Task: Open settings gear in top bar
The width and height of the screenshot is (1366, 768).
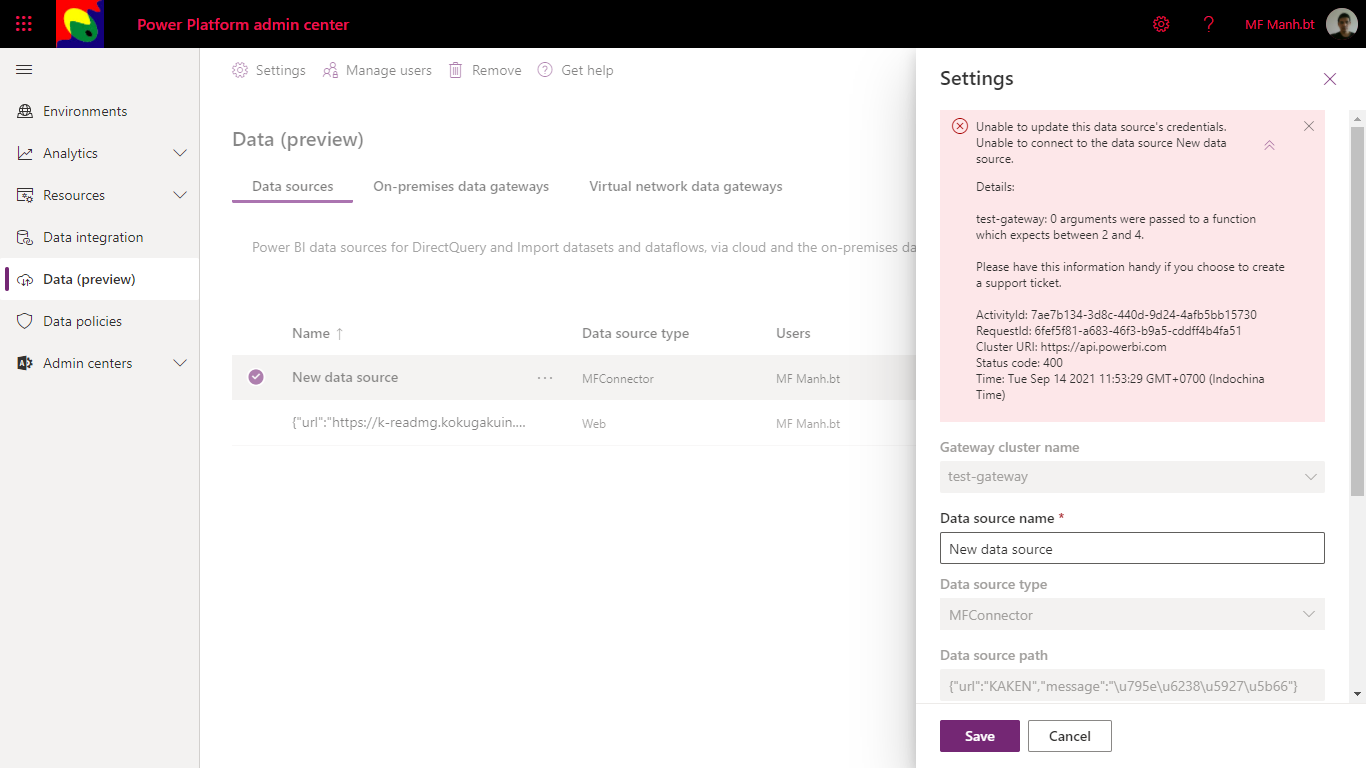Action: (x=1161, y=24)
